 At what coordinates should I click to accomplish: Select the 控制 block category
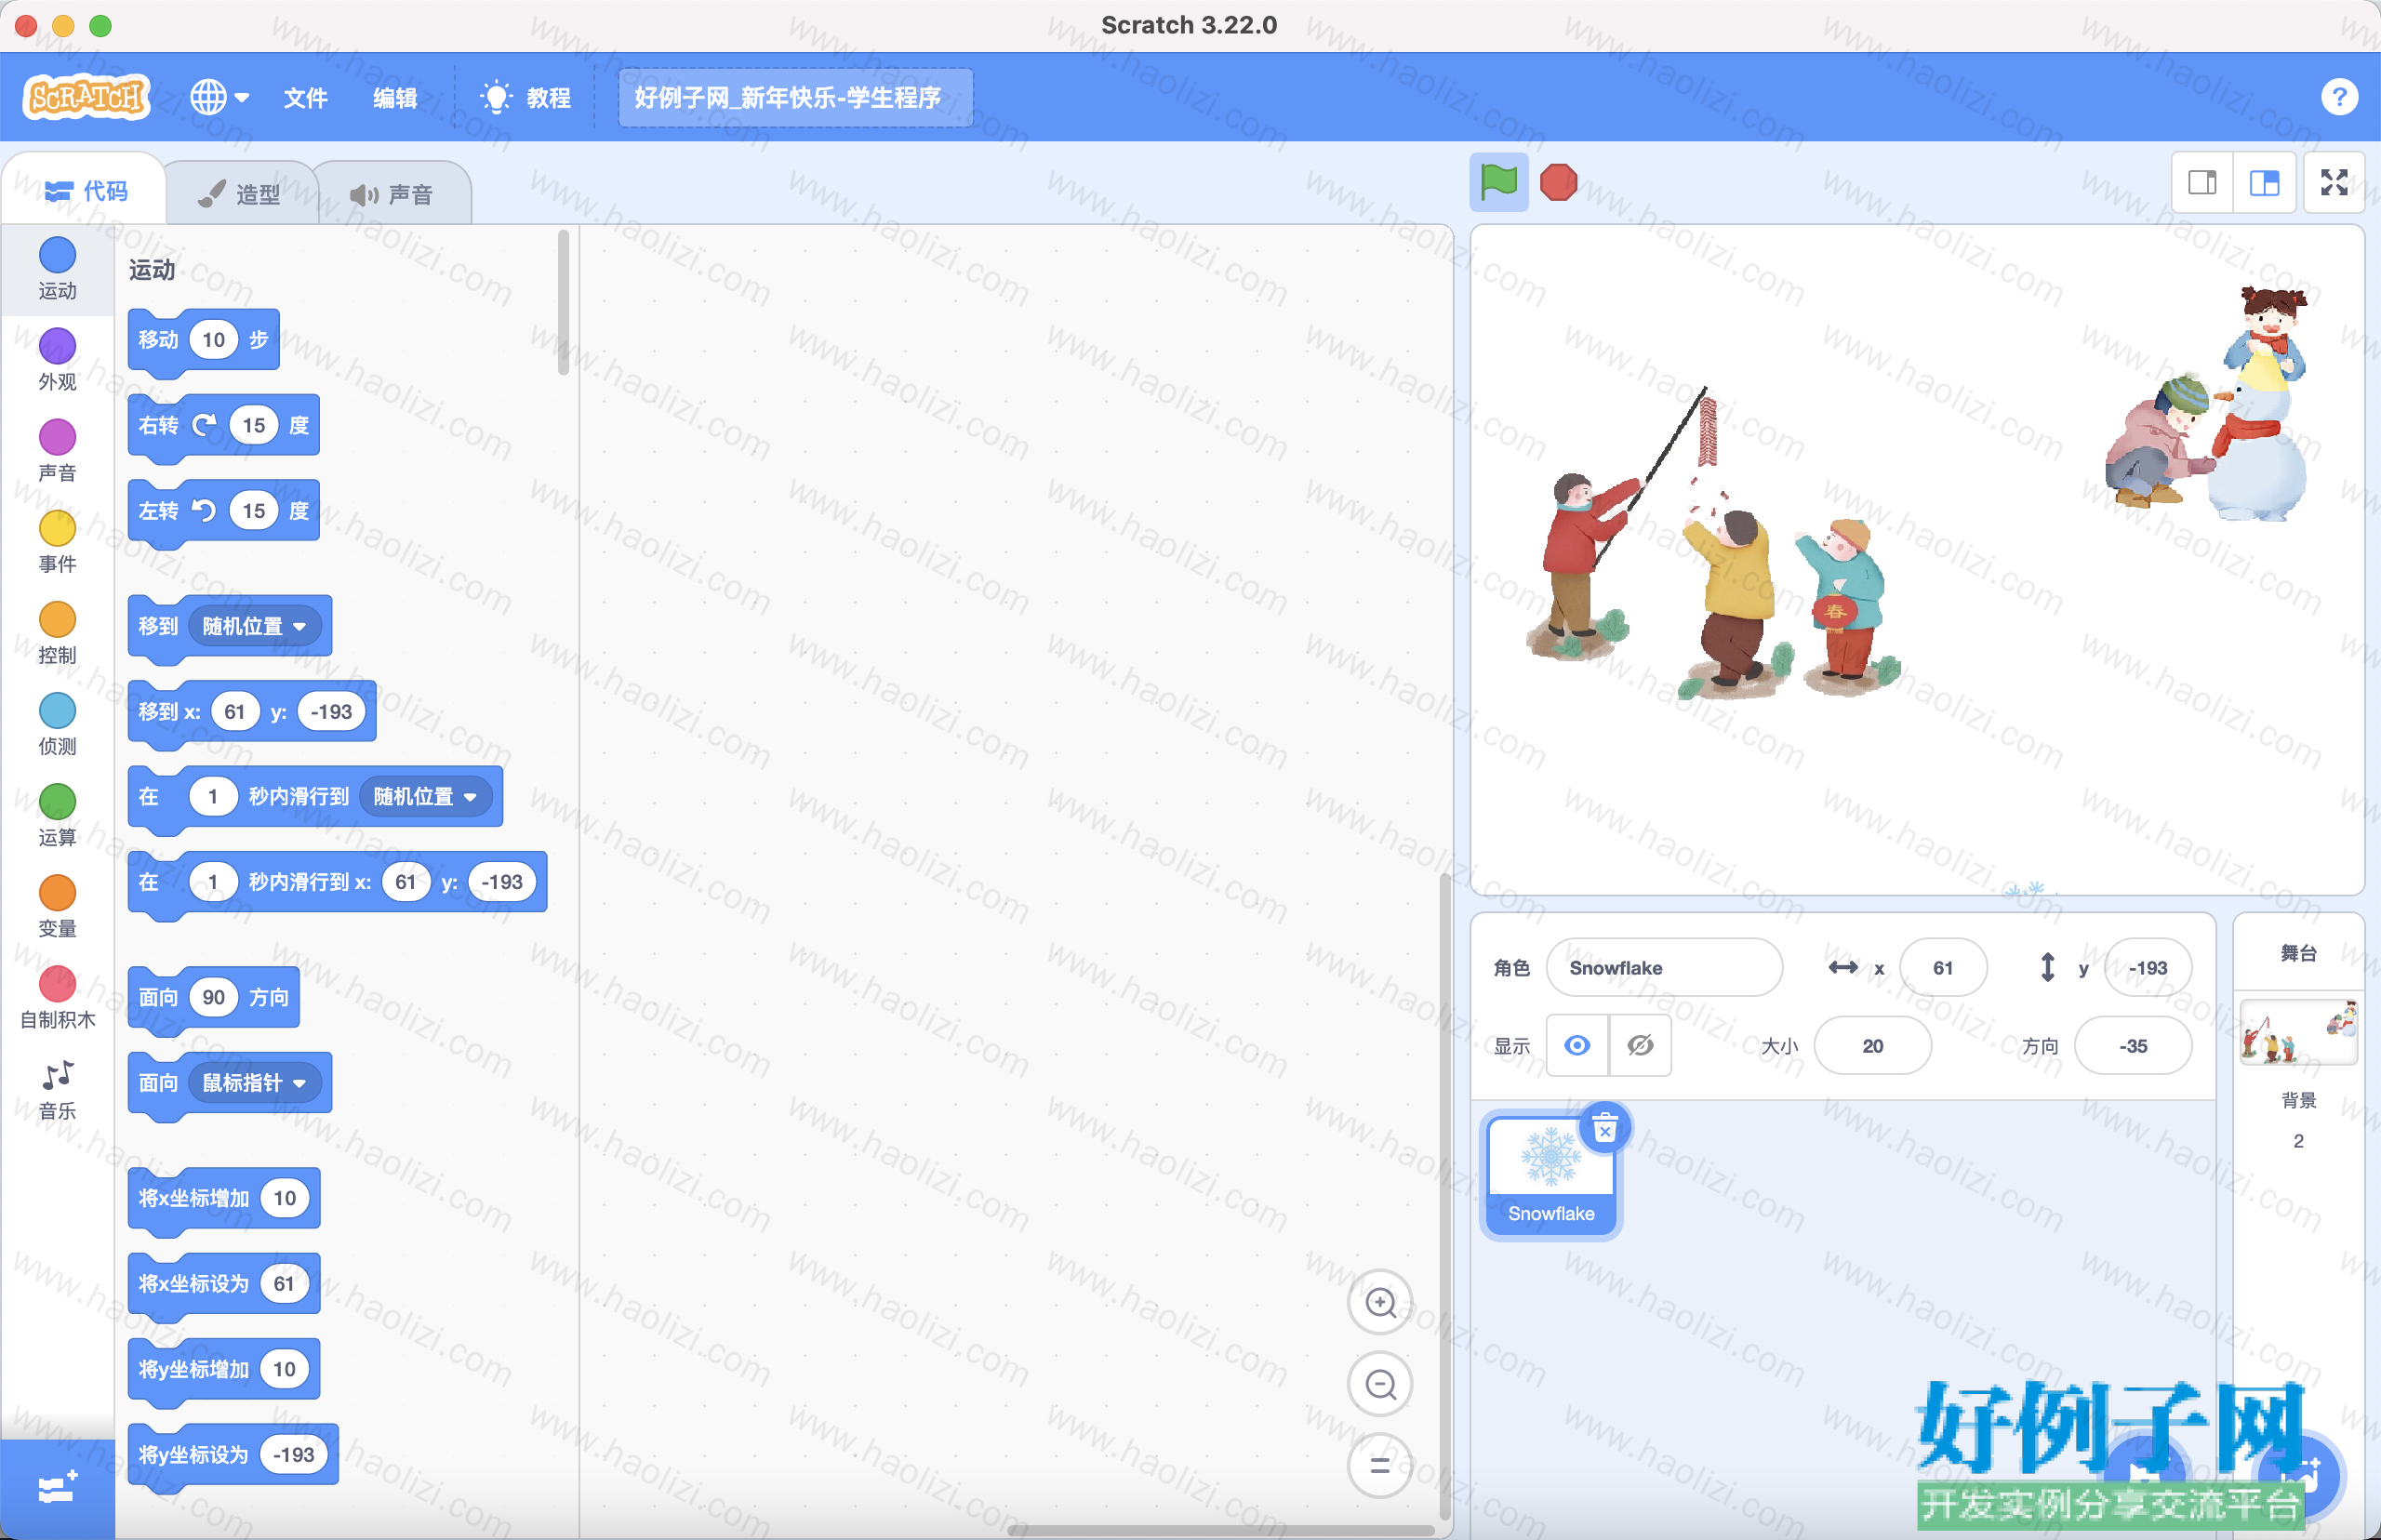[x=57, y=634]
